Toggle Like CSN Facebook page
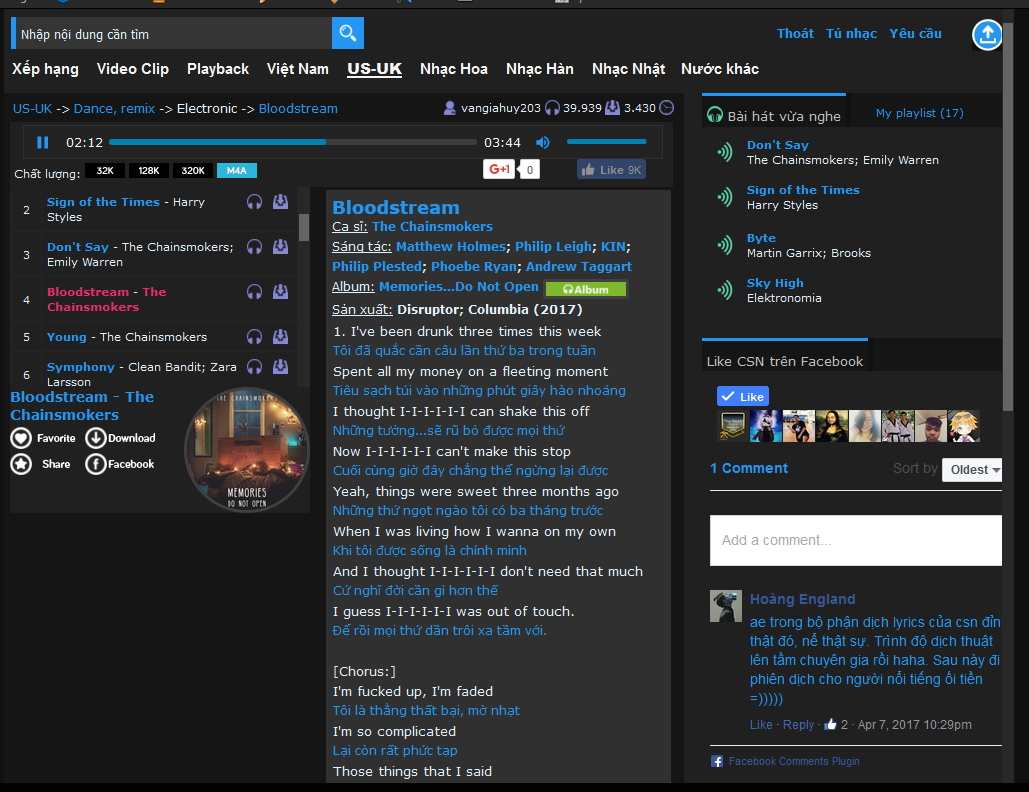Viewport: 1029px width, 792px height. [743, 396]
